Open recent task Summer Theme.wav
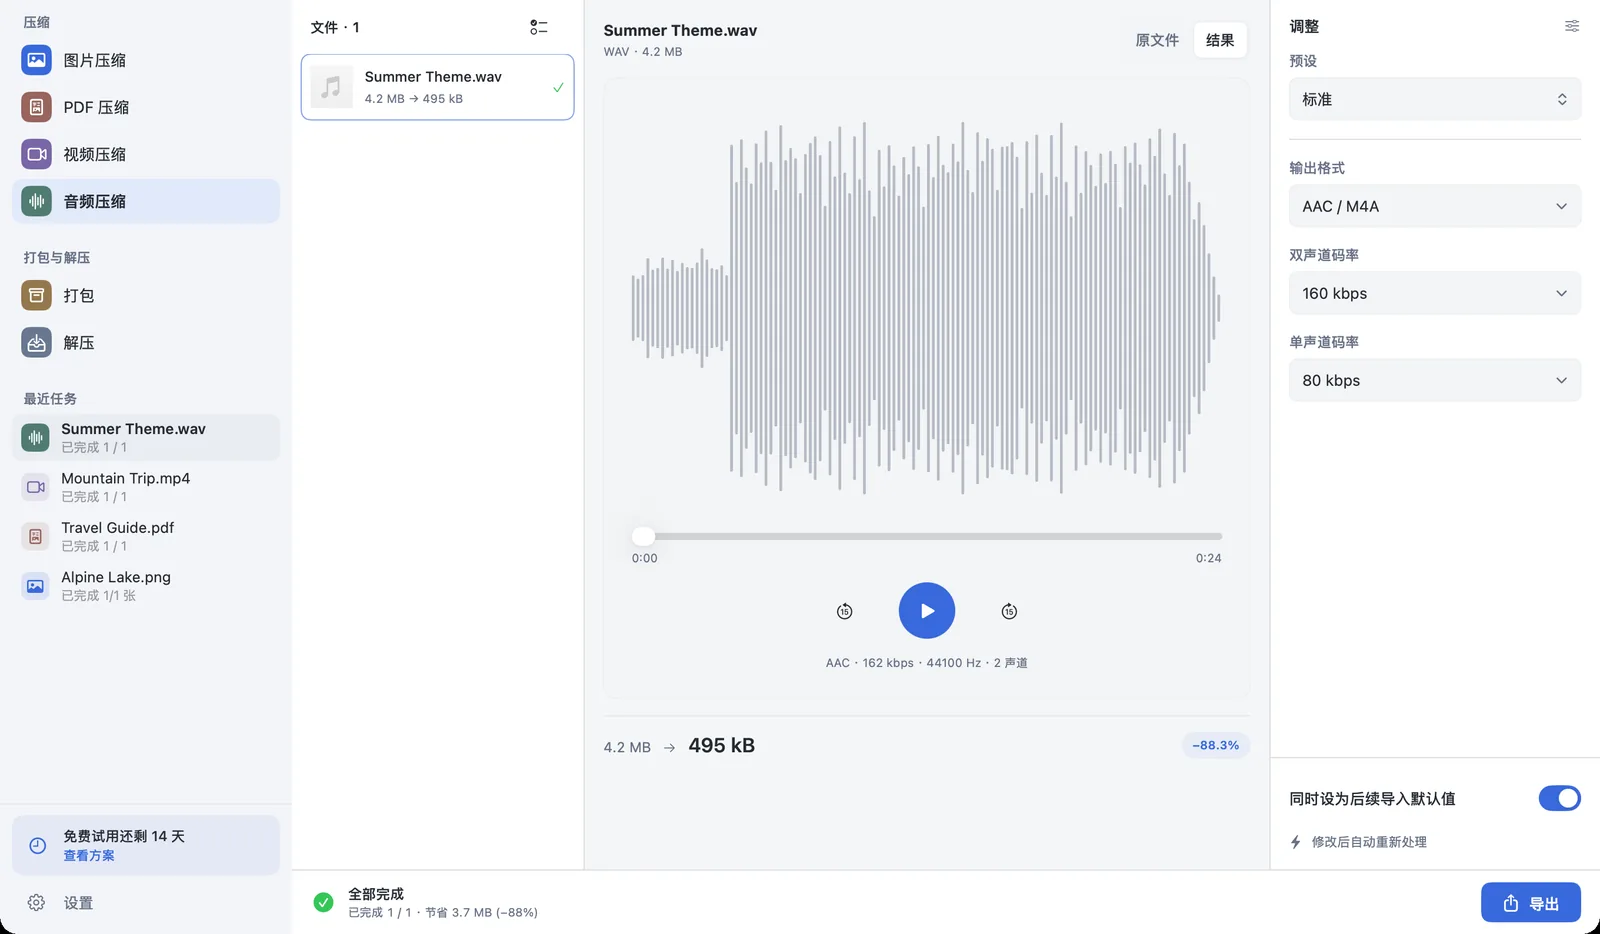The width and height of the screenshot is (1600, 934). 146,437
